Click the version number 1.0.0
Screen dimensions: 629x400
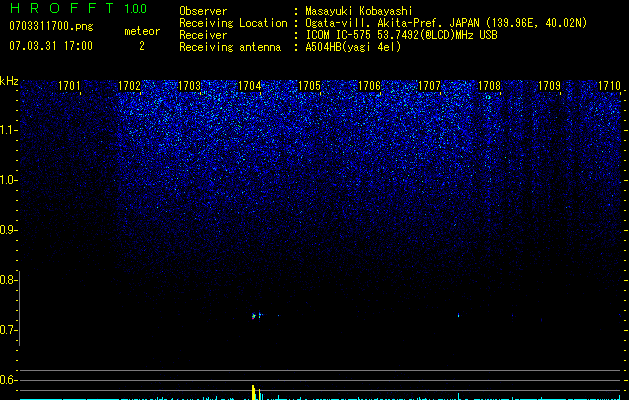[x=135, y=8]
